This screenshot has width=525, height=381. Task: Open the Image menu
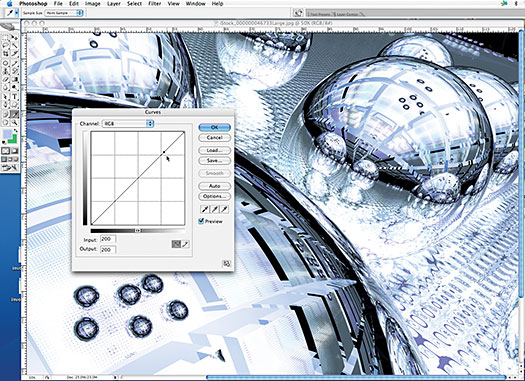pos(93,4)
